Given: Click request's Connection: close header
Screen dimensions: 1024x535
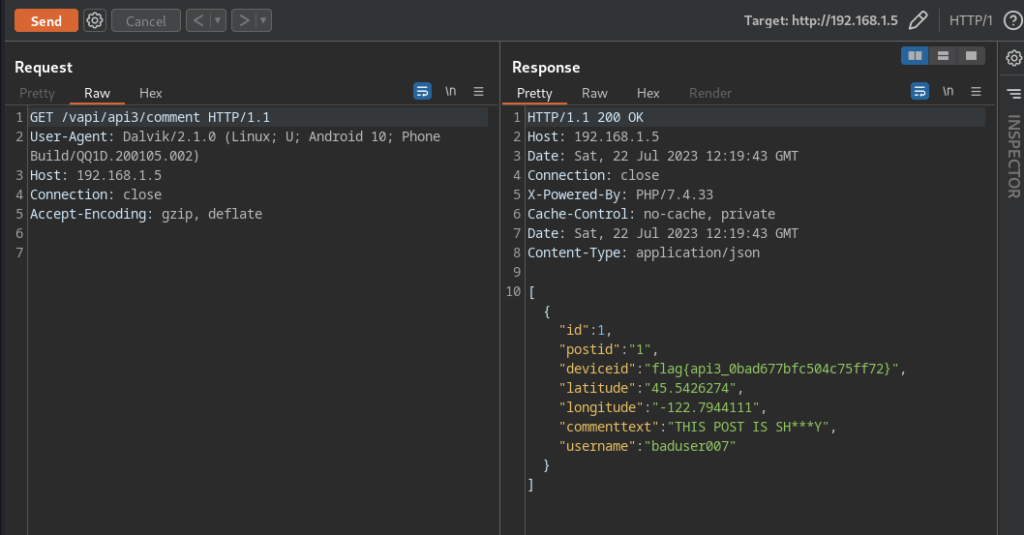Looking at the screenshot, I should coord(95,195).
